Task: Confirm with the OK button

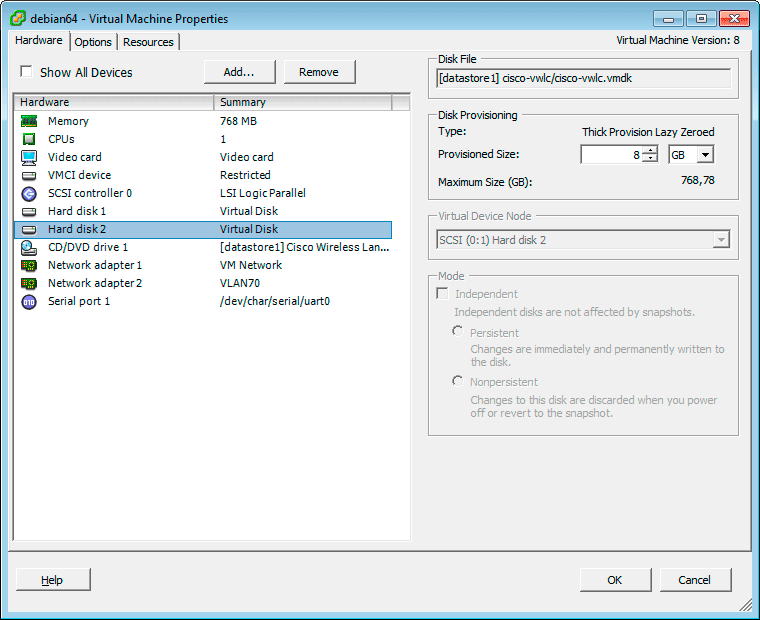Action: point(615,580)
